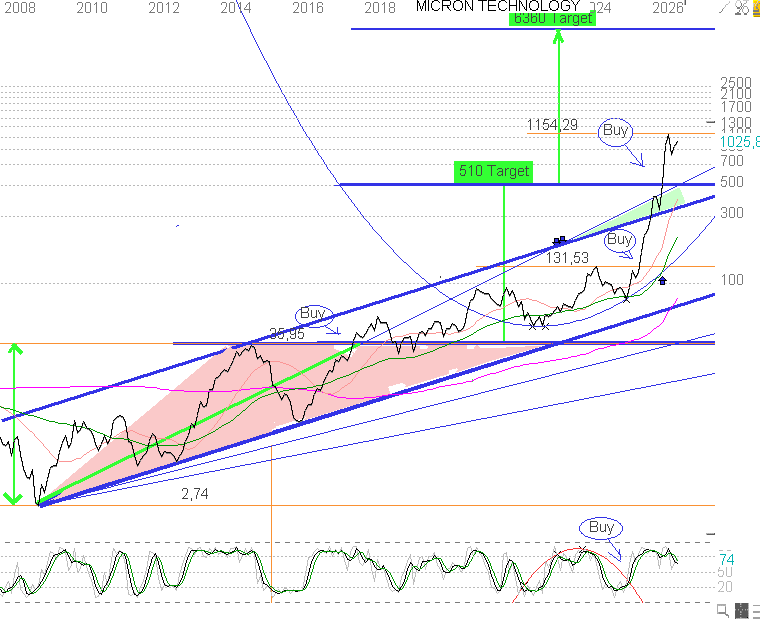Click the 2008 label on time axis
Image resolution: width=760 pixels, height=621 pixels.
pos(19,8)
